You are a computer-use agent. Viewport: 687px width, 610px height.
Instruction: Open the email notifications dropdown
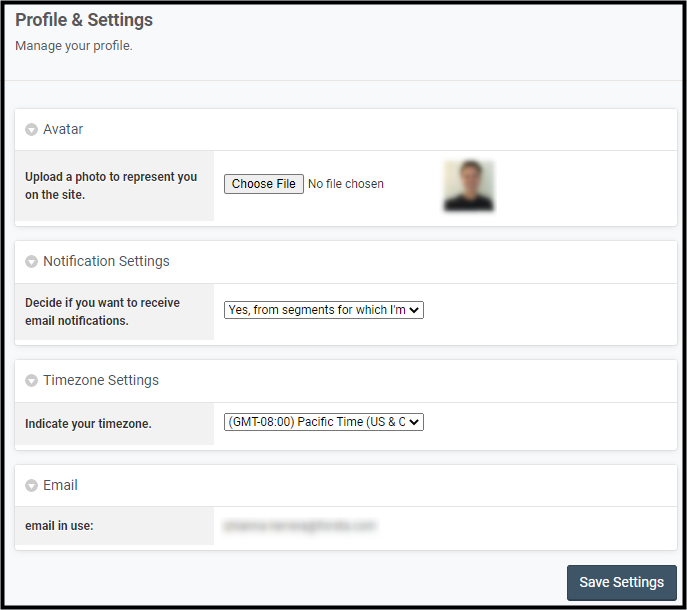point(324,310)
